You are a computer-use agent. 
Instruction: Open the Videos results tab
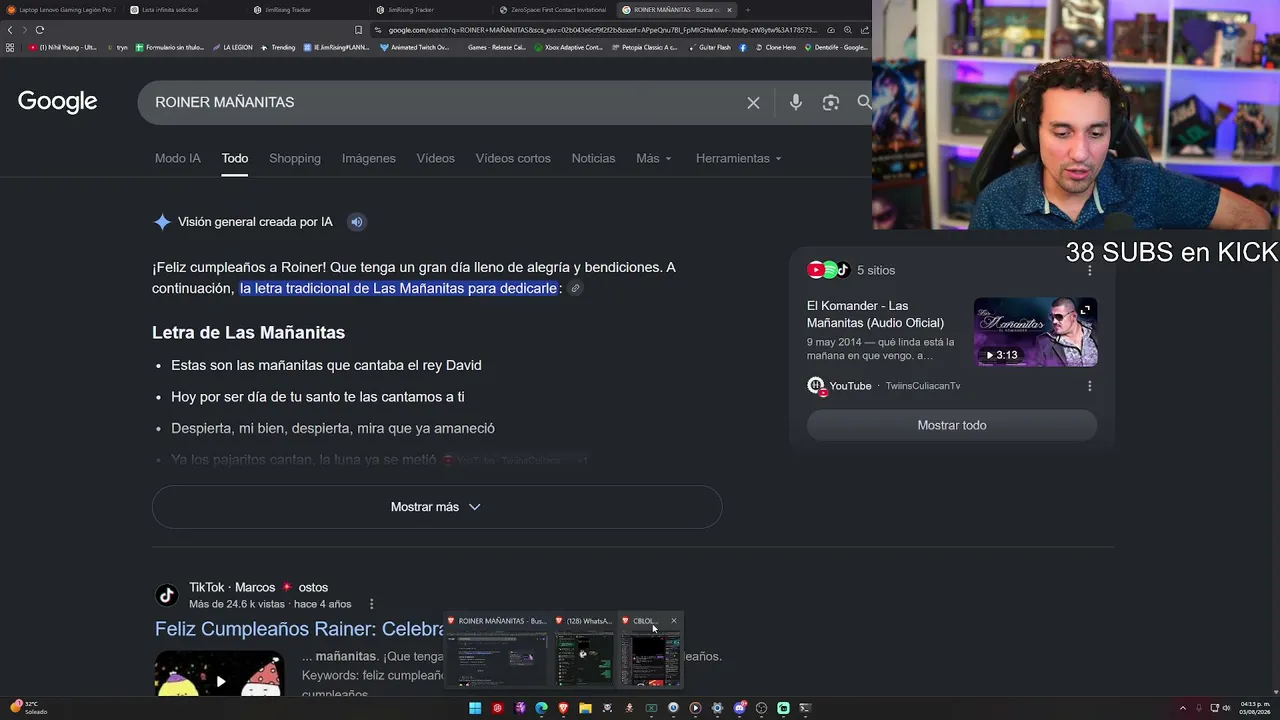[x=436, y=158]
